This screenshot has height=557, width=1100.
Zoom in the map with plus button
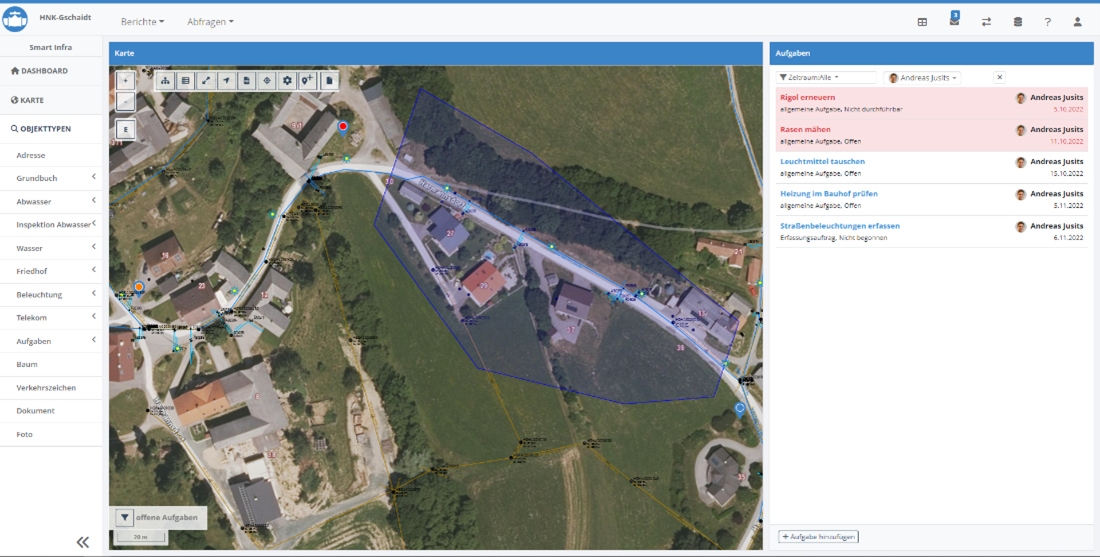tap(125, 80)
